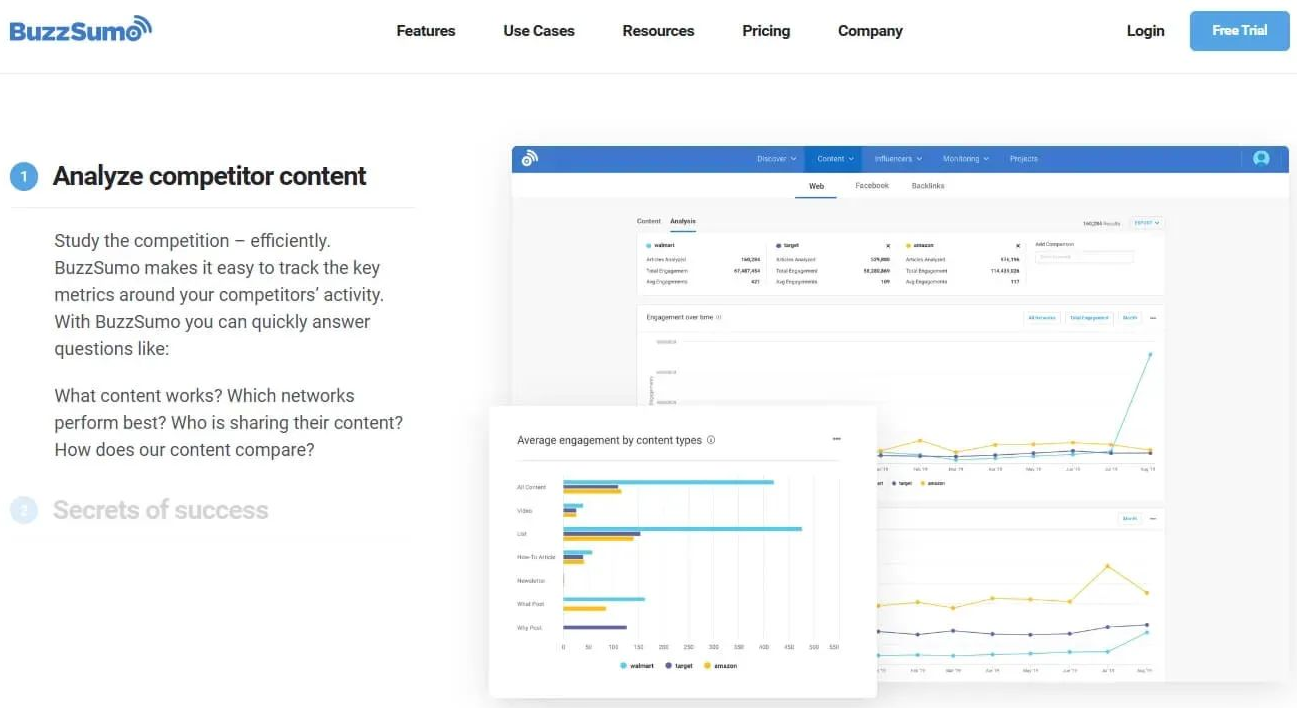This screenshot has height=708, width=1297.
Task: Click the Free Trial button
Action: [x=1239, y=30]
